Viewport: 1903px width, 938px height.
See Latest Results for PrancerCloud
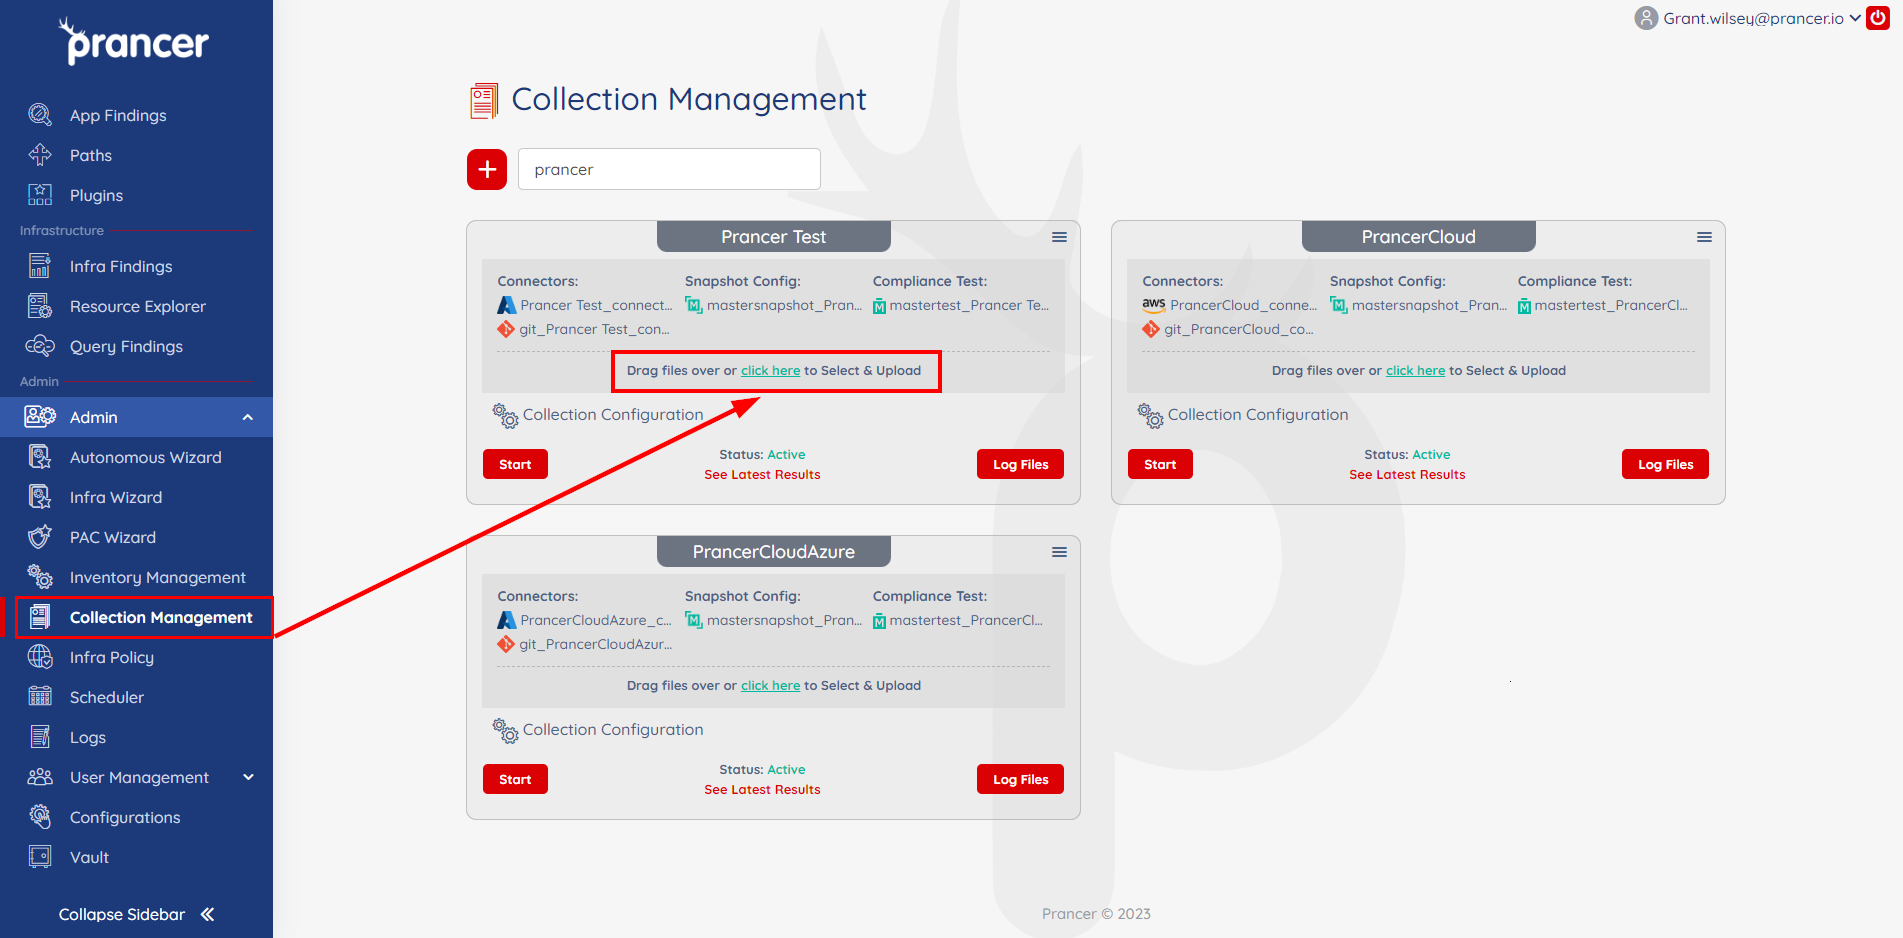coord(1407,475)
